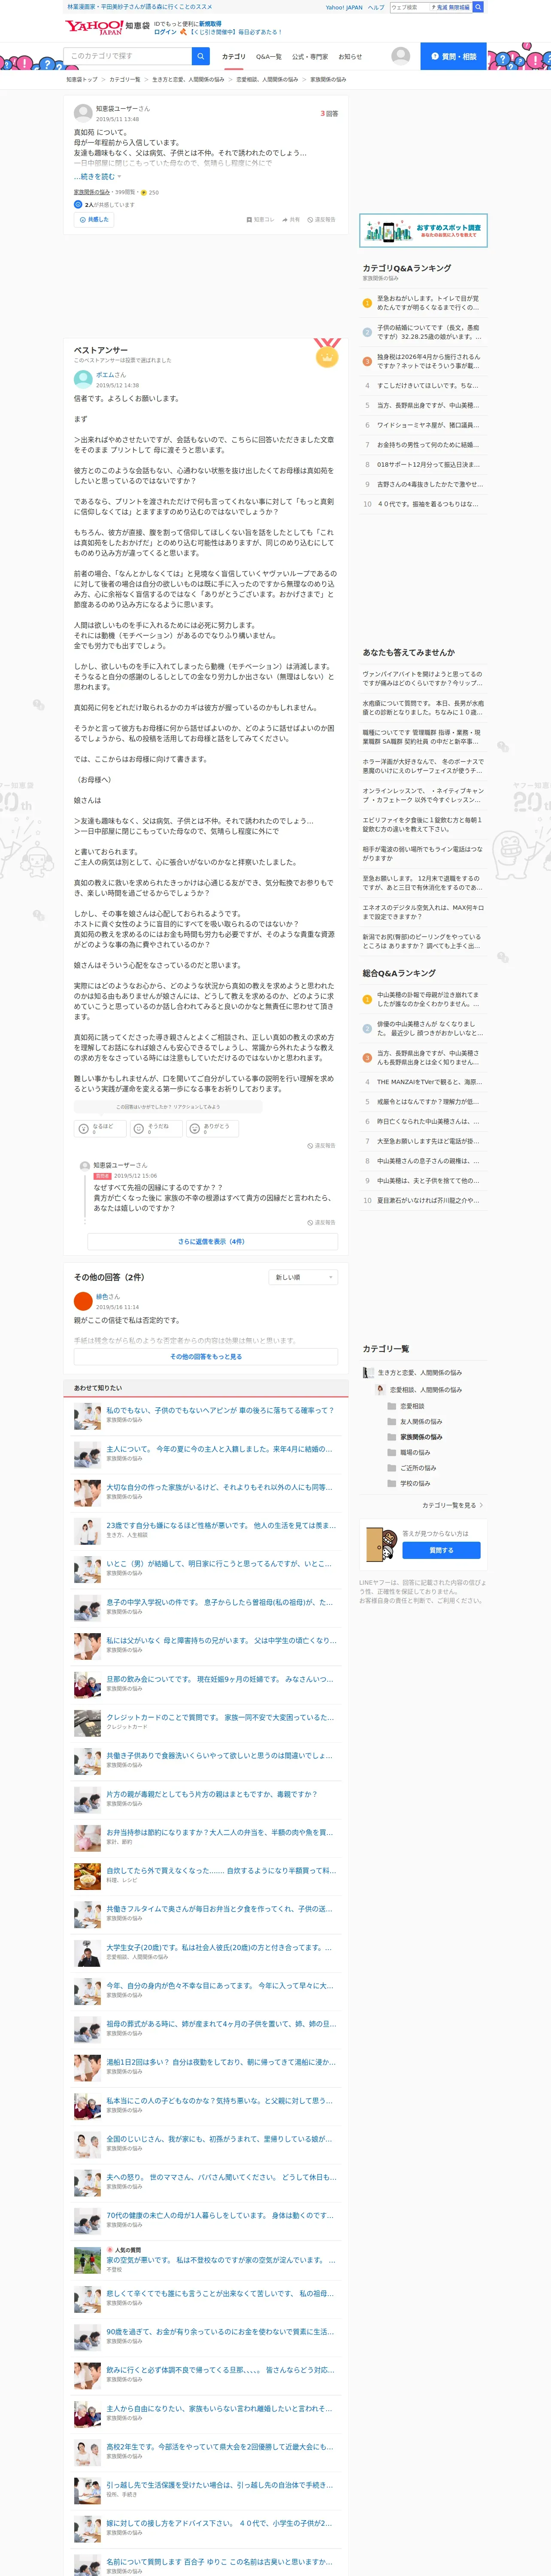Select 家族関係の悩み in category tree

click(x=421, y=1437)
